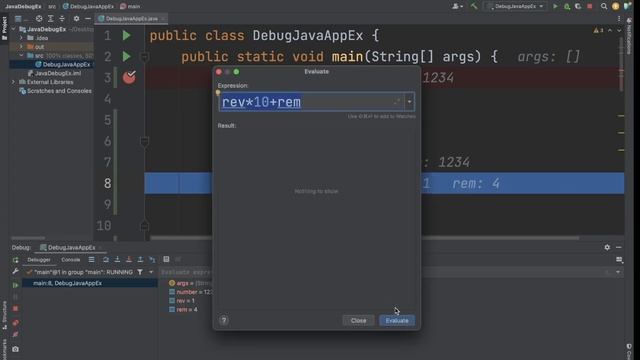The width and height of the screenshot is (640, 360).
Task: Click the fold end marker on line 10
Action: [144, 225]
